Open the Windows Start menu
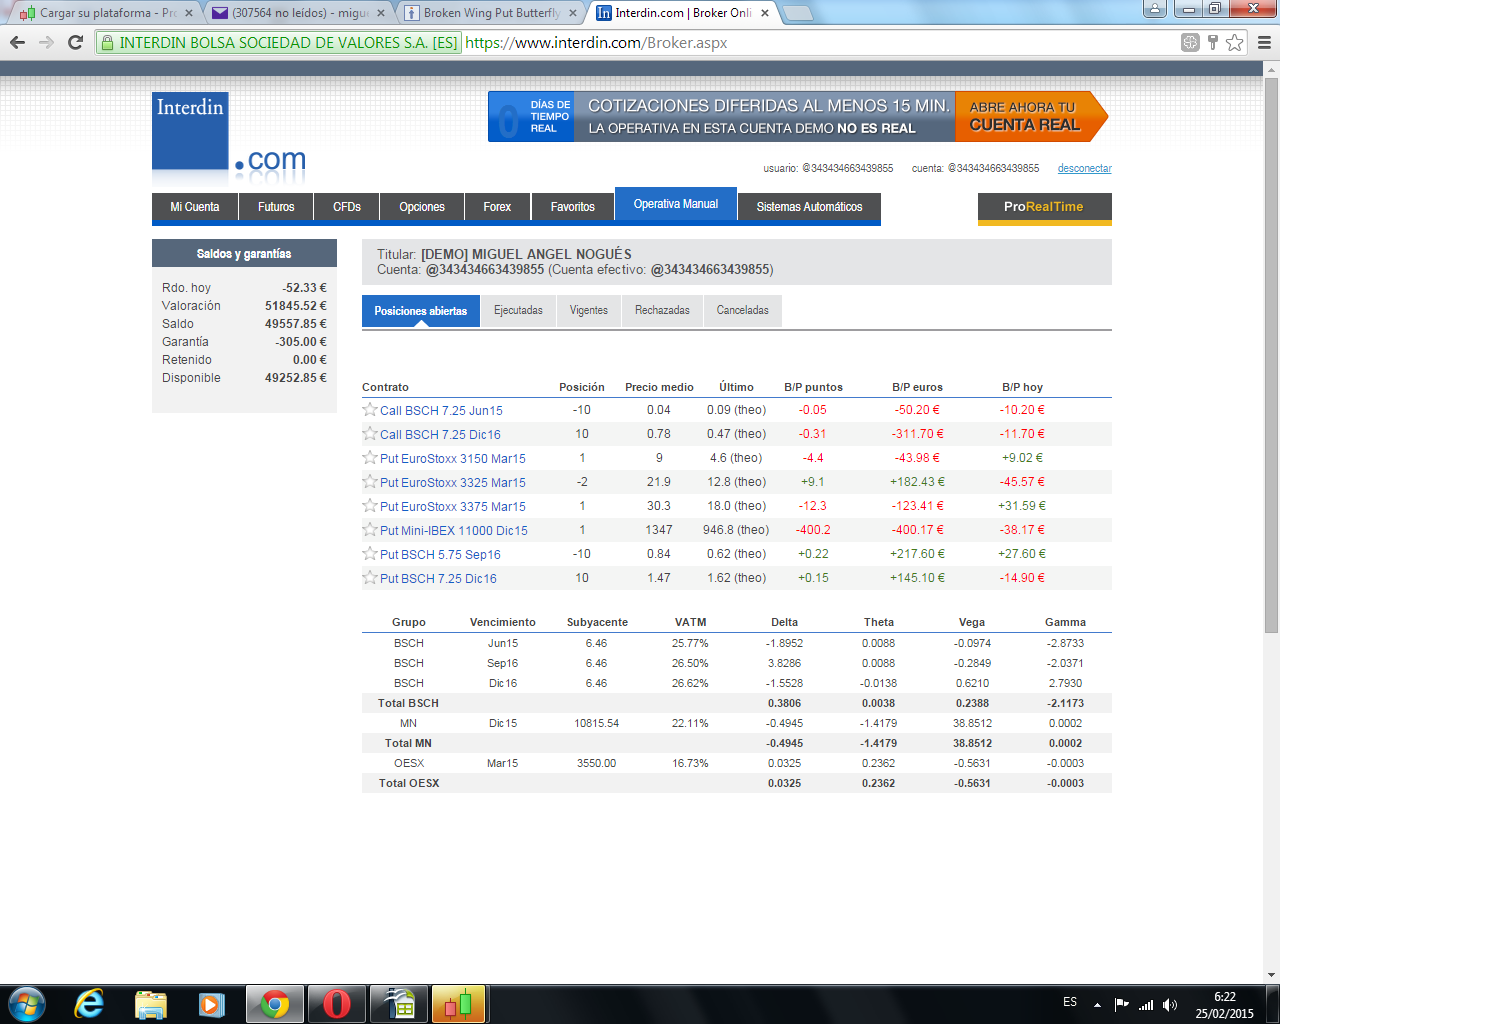The height and width of the screenshot is (1024, 1500). pyautogui.click(x=27, y=1004)
